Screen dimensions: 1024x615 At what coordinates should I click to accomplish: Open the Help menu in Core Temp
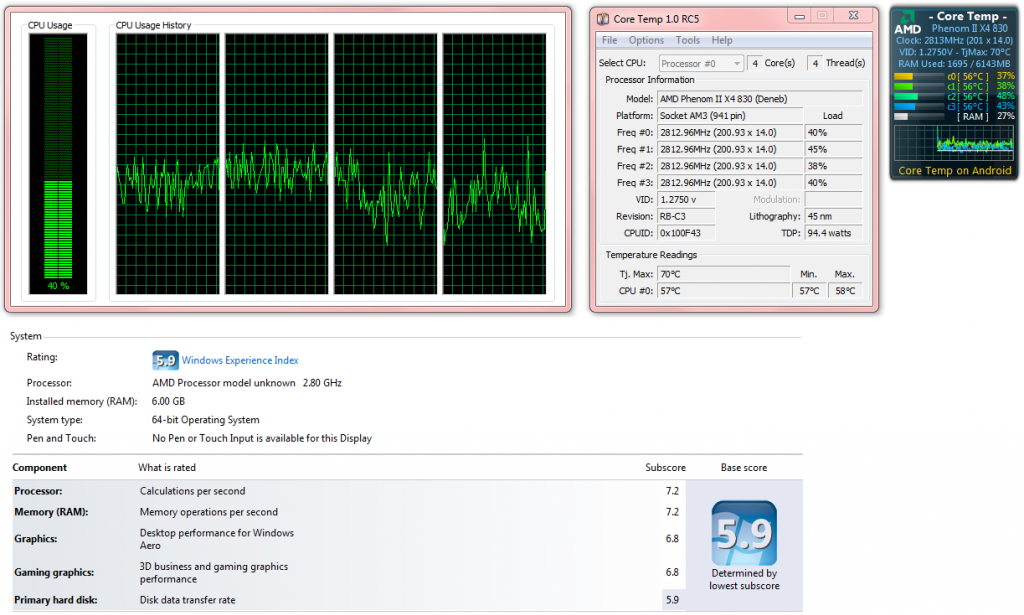(x=722, y=40)
